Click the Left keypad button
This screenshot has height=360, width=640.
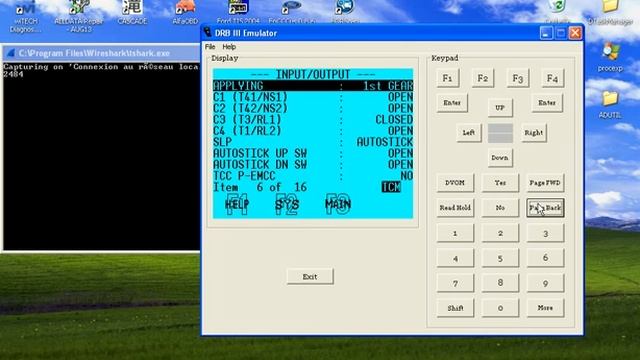point(469,133)
